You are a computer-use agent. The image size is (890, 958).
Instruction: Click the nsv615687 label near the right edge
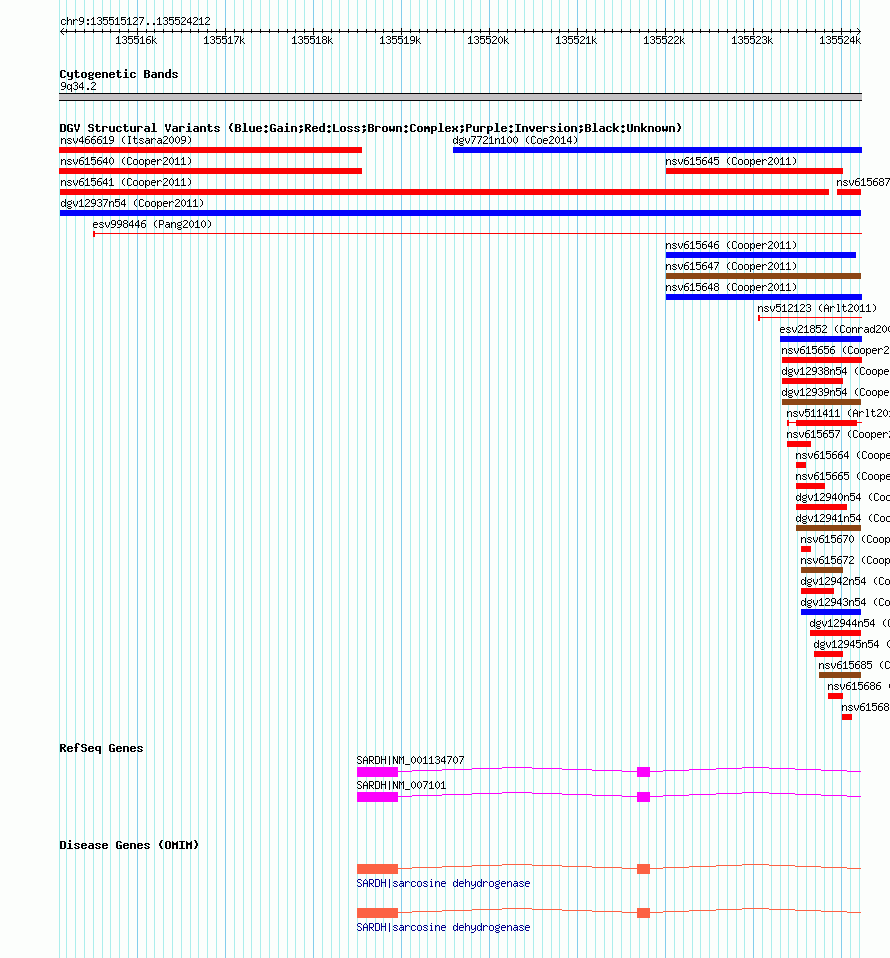pyautogui.click(x=863, y=182)
